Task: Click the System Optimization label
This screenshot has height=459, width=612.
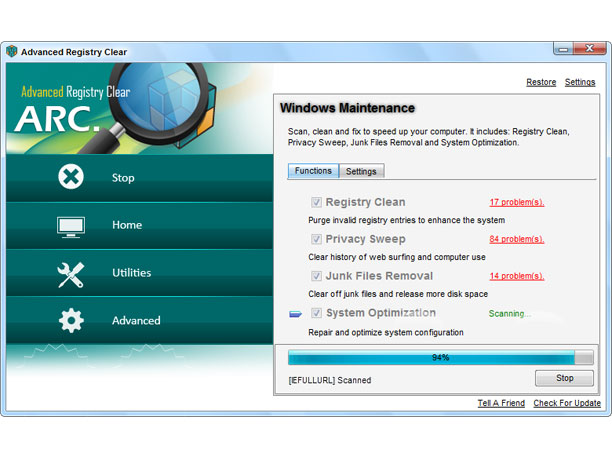Action: [x=381, y=313]
